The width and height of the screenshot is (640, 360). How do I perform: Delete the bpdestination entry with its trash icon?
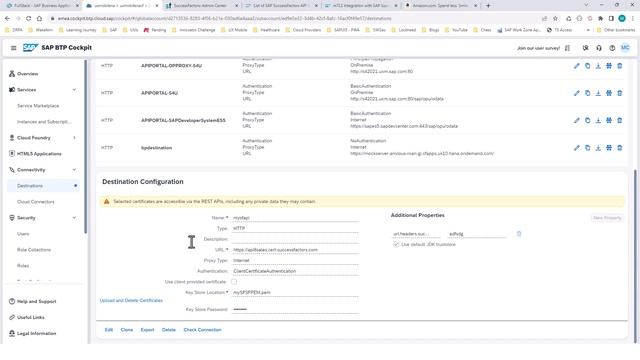pos(620,148)
